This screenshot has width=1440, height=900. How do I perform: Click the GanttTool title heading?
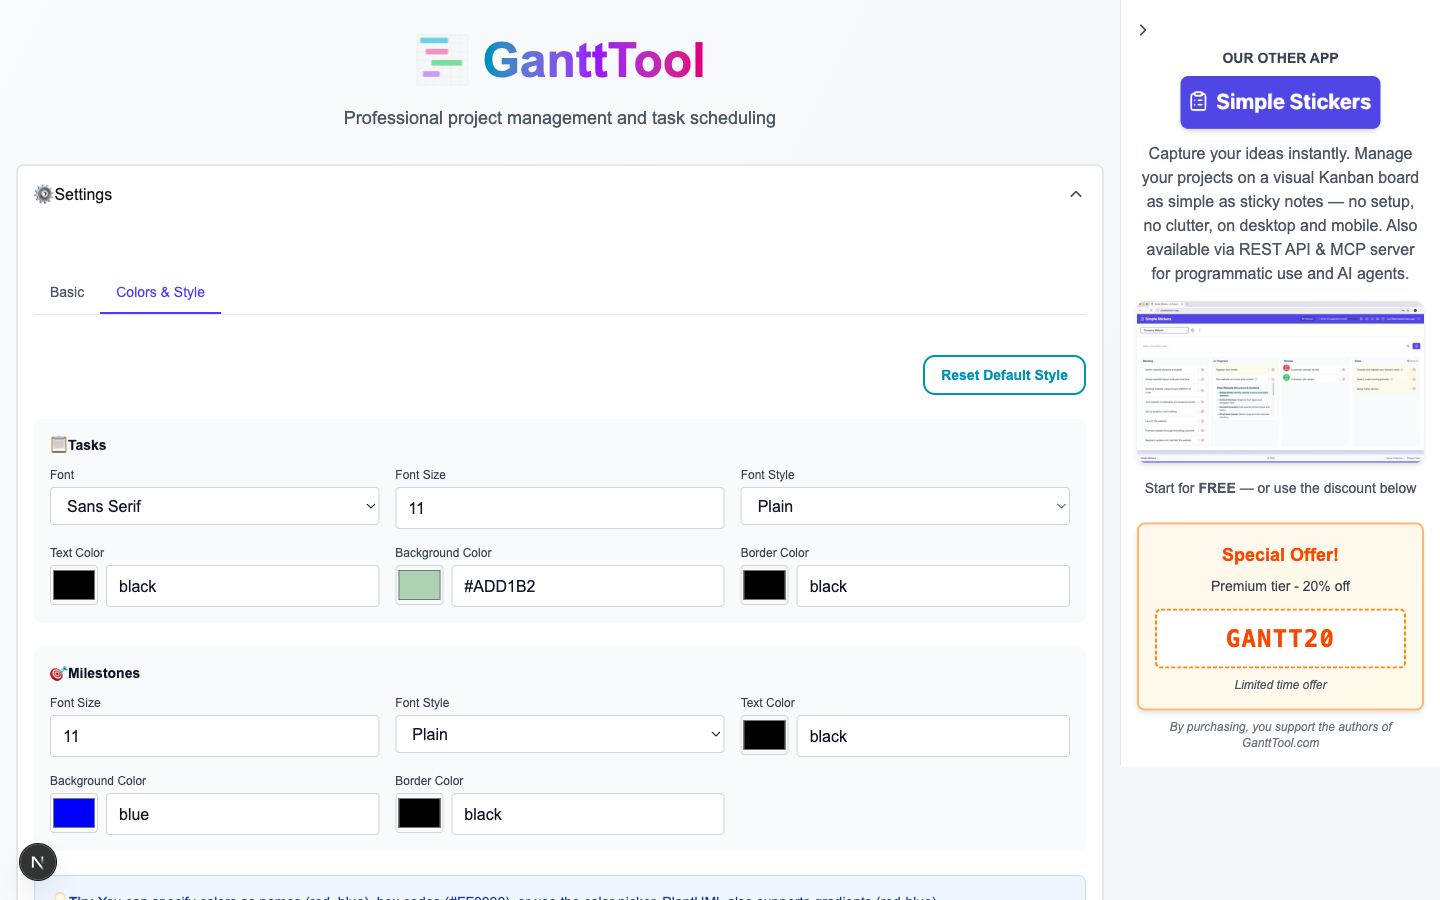click(594, 60)
